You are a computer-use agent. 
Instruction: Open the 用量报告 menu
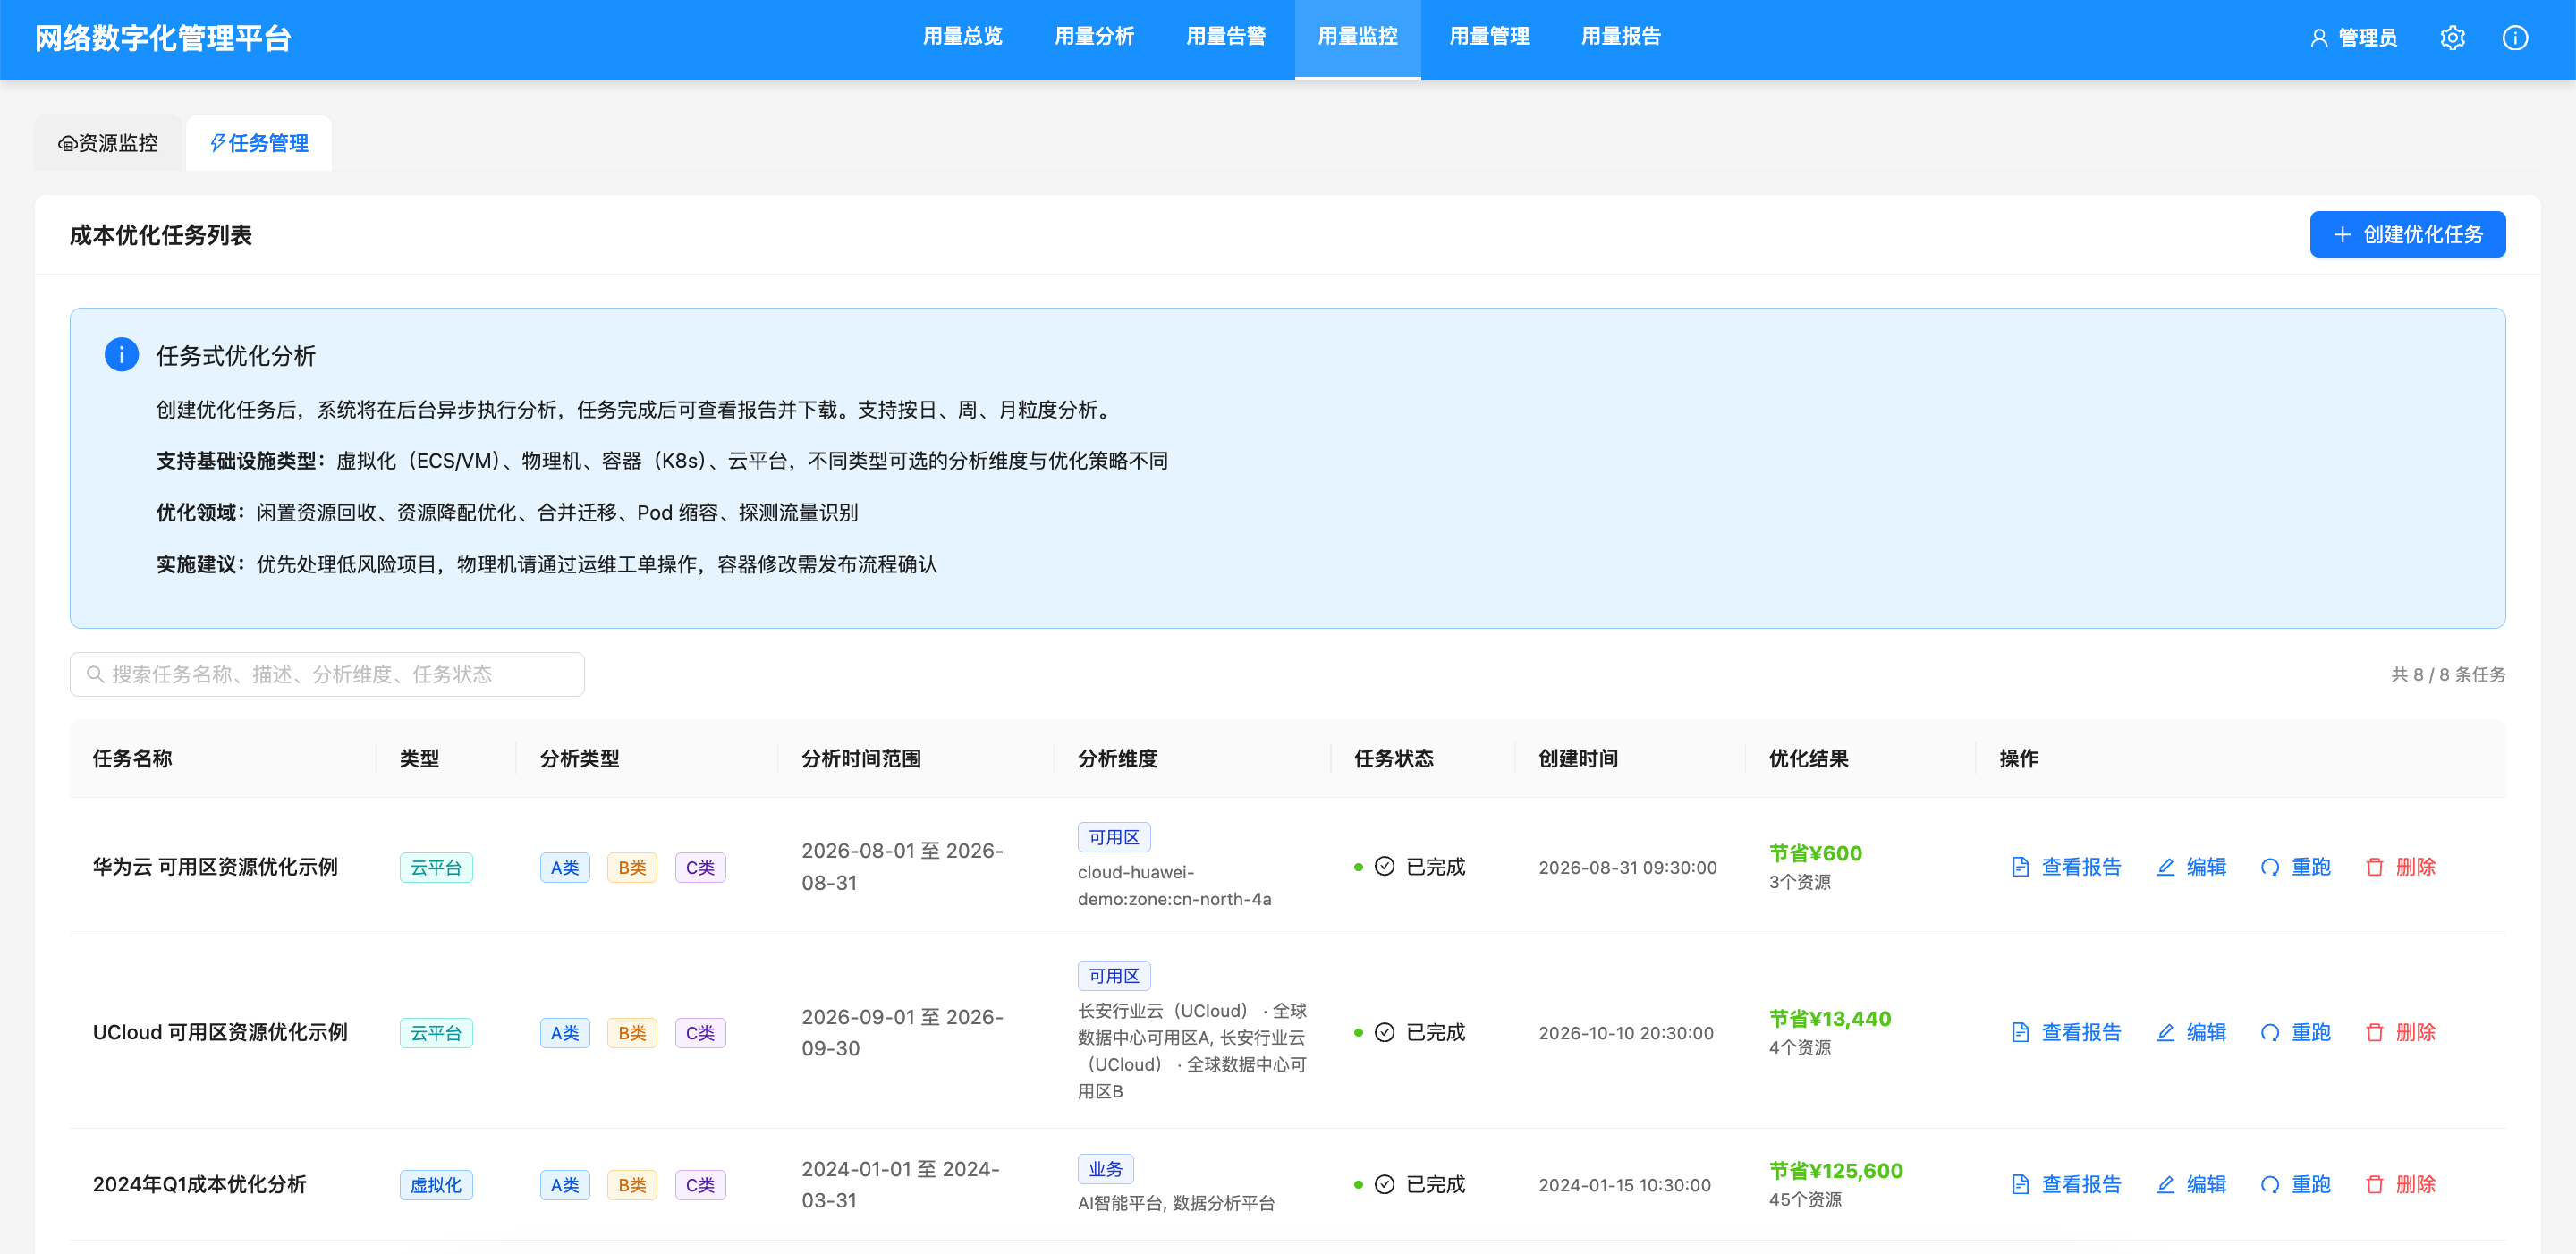(1621, 37)
